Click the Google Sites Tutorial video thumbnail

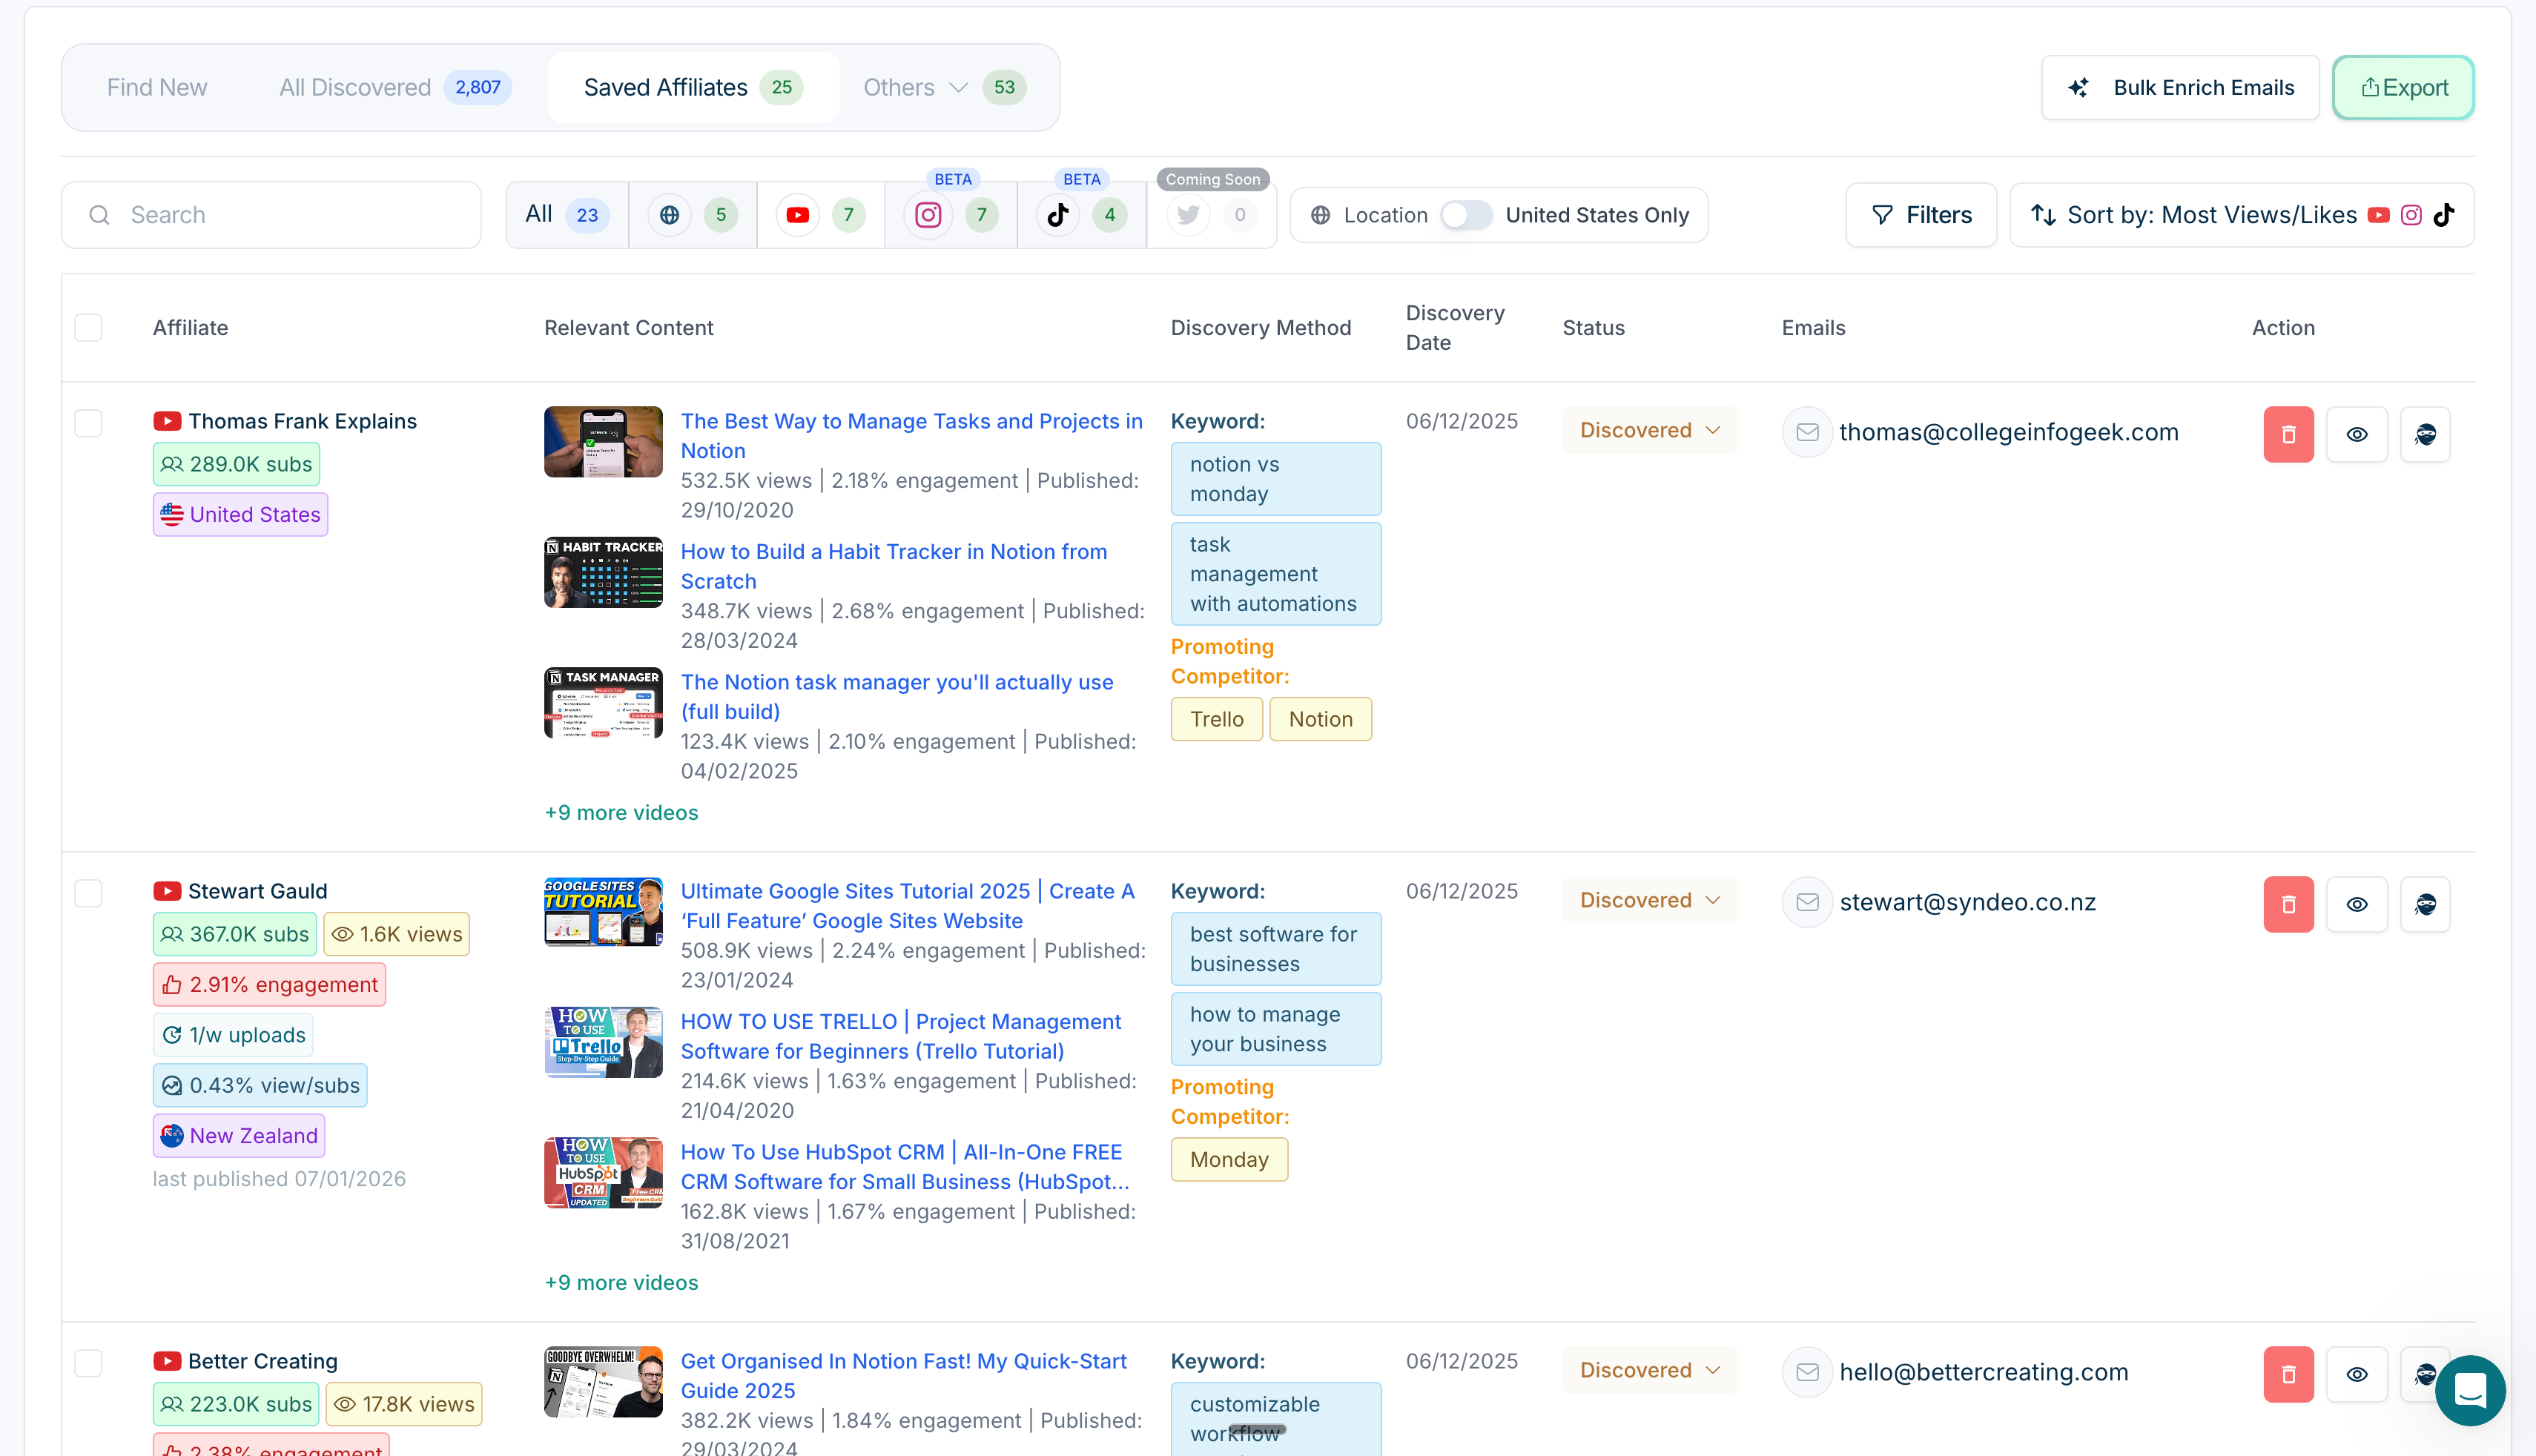tap(603, 911)
